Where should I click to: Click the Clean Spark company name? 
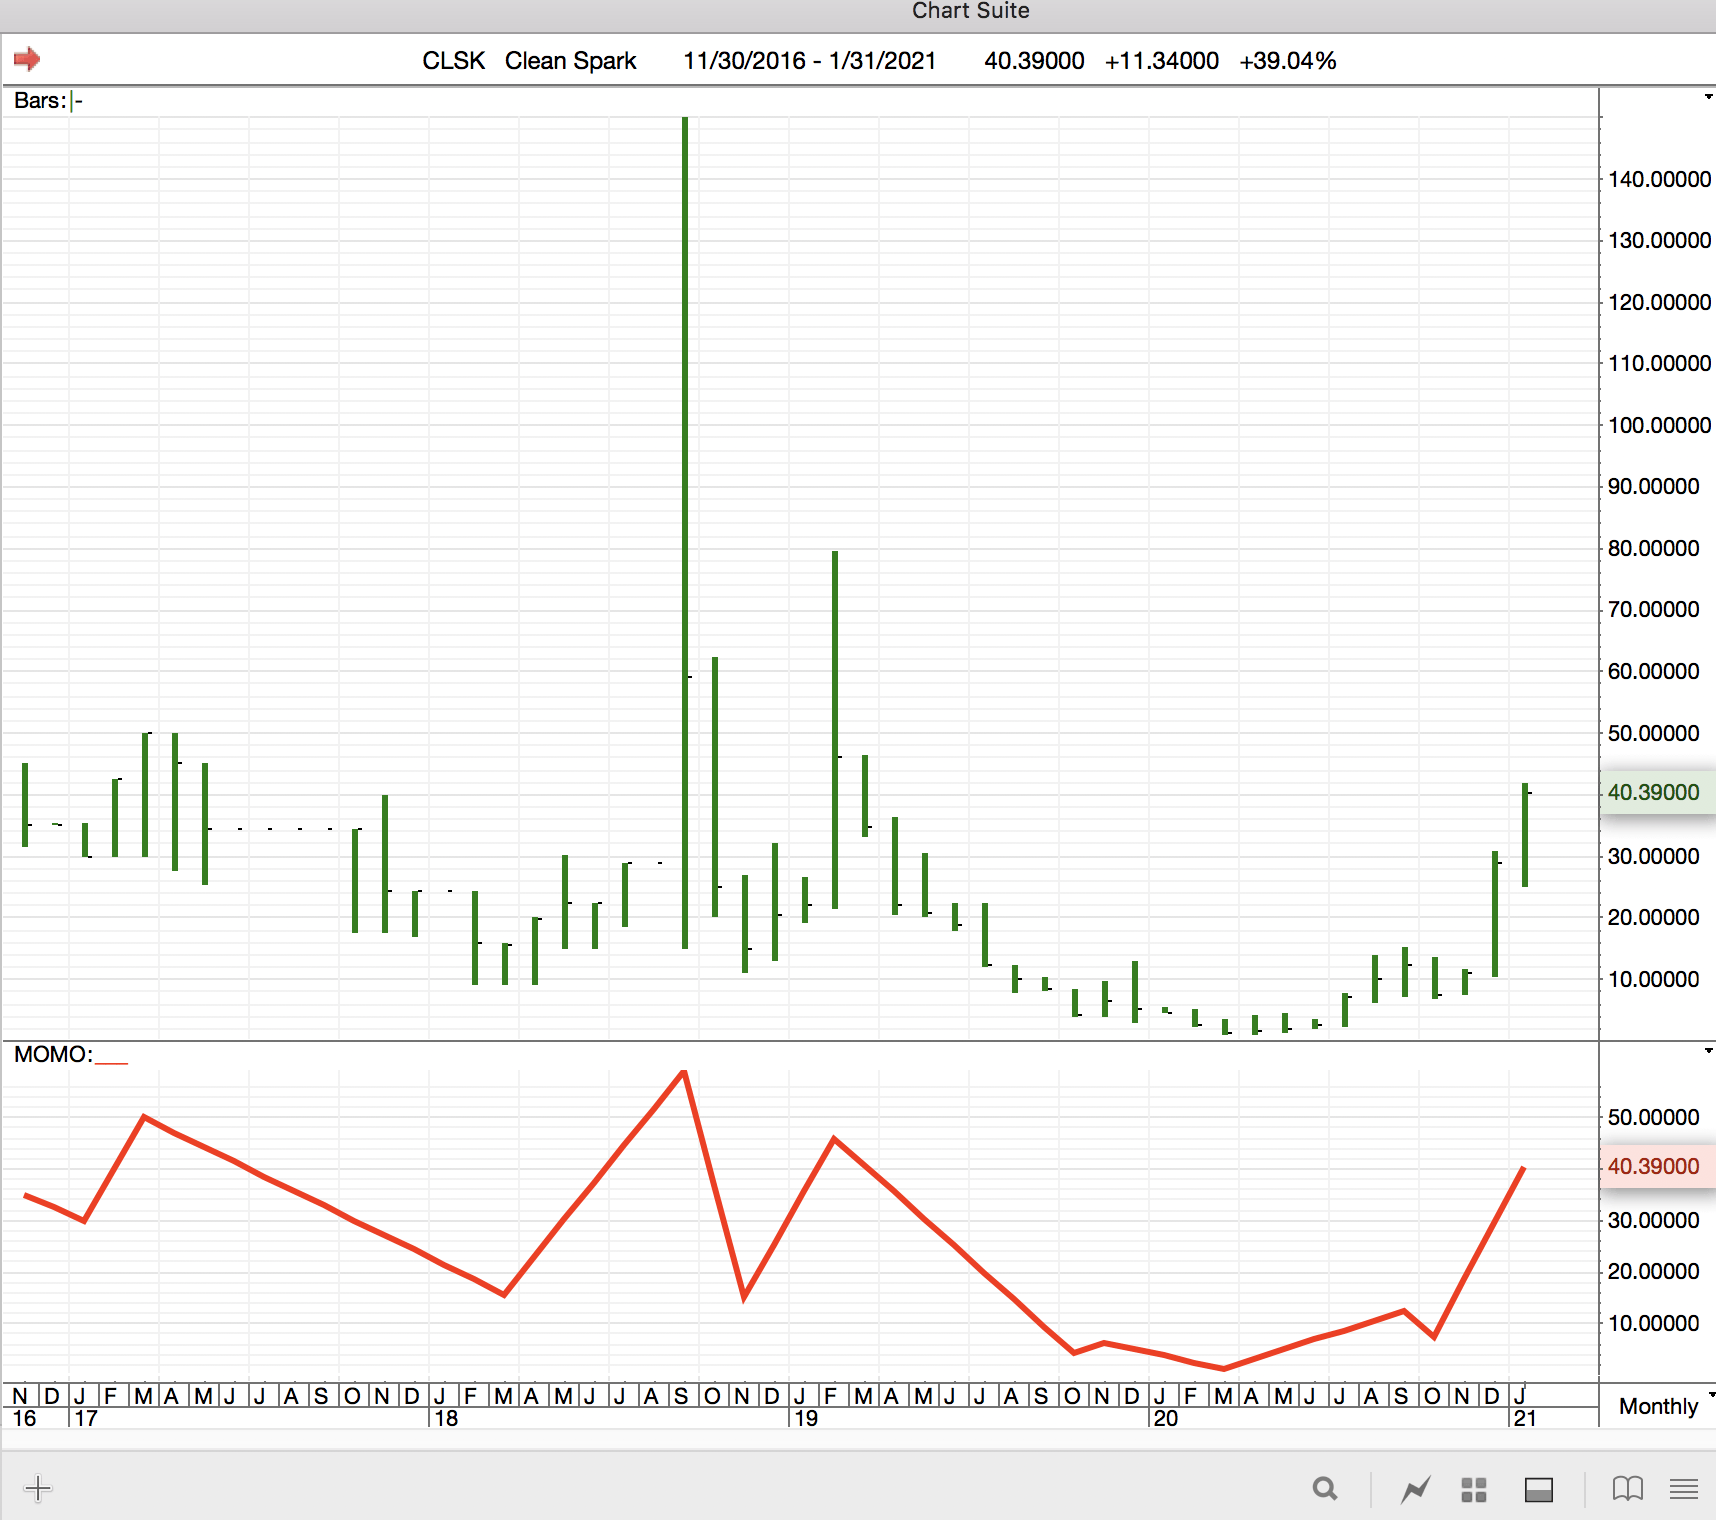point(570,61)
